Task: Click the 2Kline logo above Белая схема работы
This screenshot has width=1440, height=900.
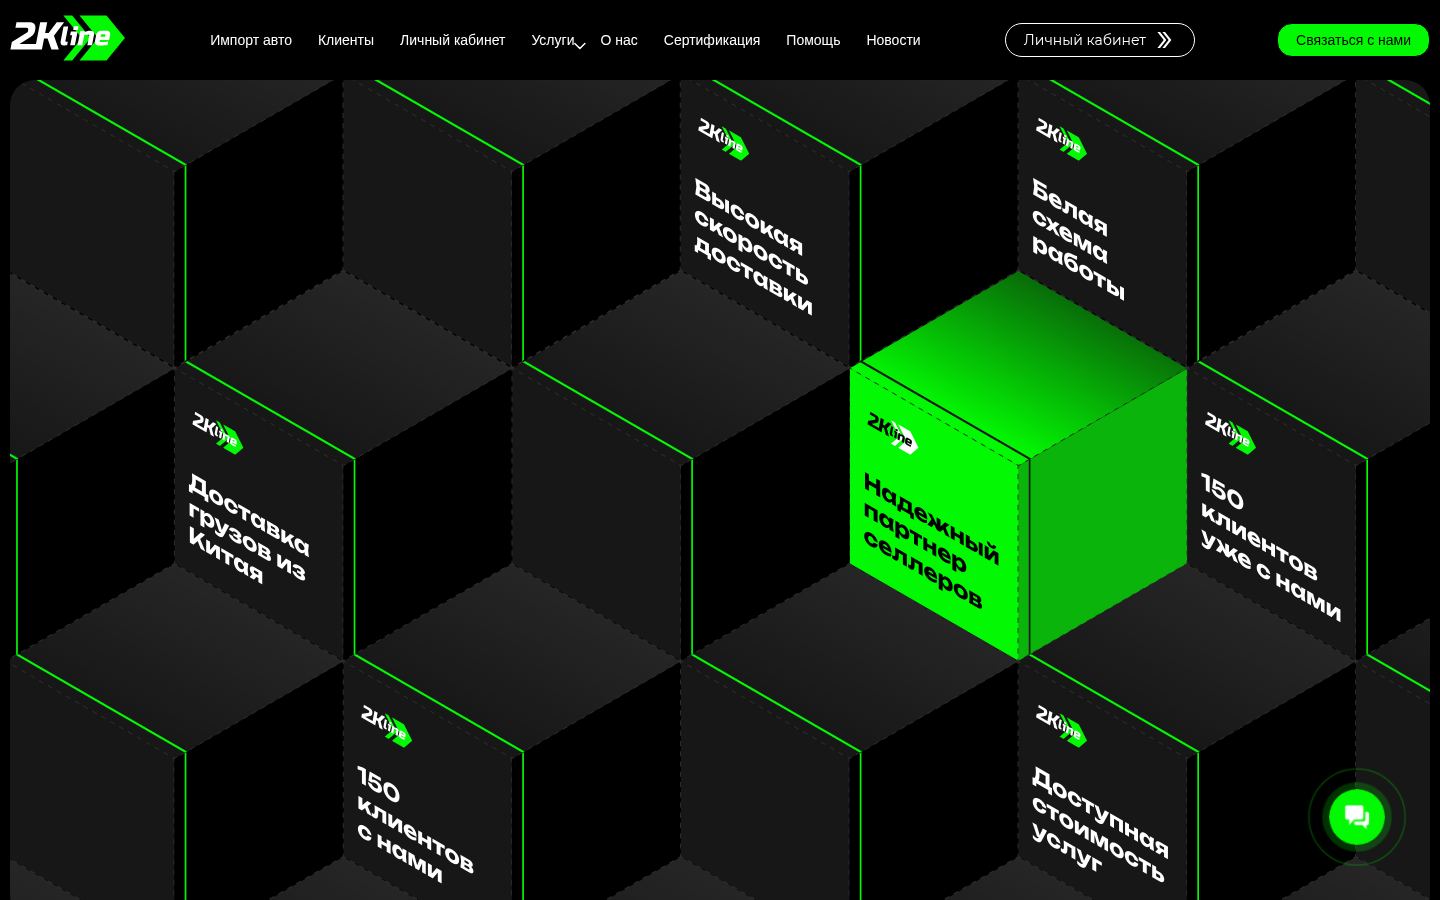Action: point(1060,138)
